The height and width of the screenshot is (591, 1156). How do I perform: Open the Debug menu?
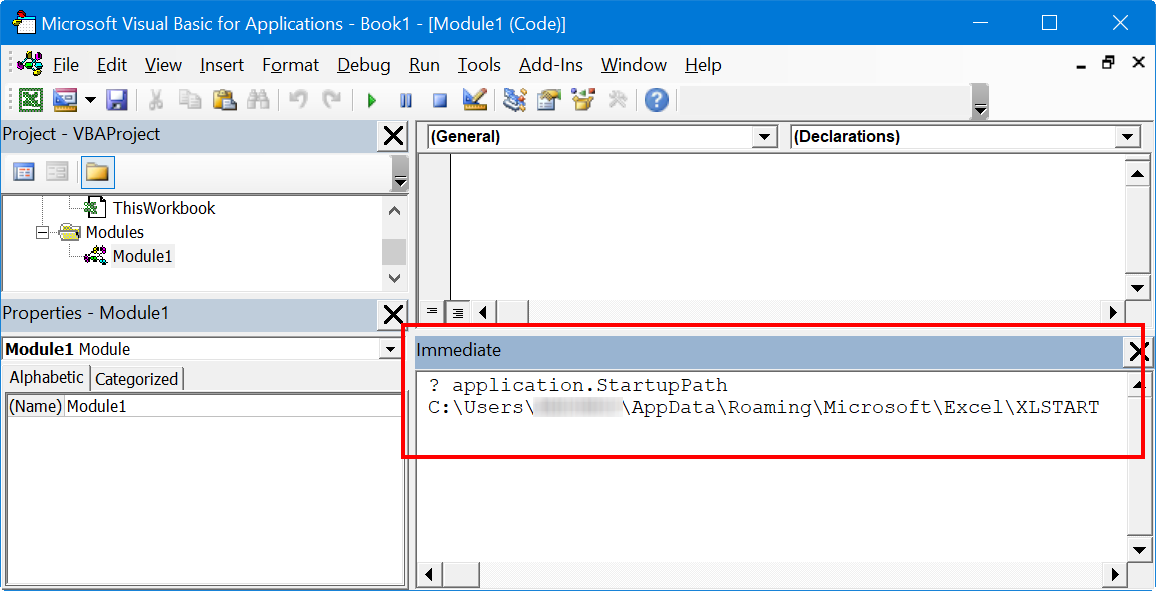363,65
